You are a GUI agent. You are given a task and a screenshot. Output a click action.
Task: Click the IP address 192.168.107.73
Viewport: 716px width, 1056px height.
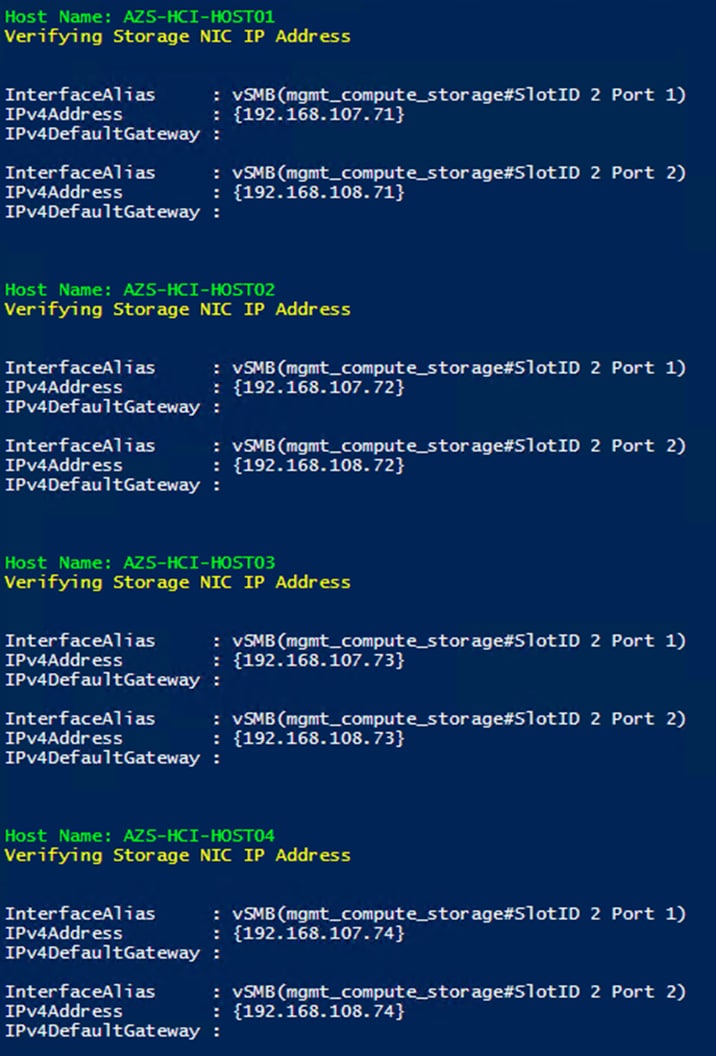(319, 661)
